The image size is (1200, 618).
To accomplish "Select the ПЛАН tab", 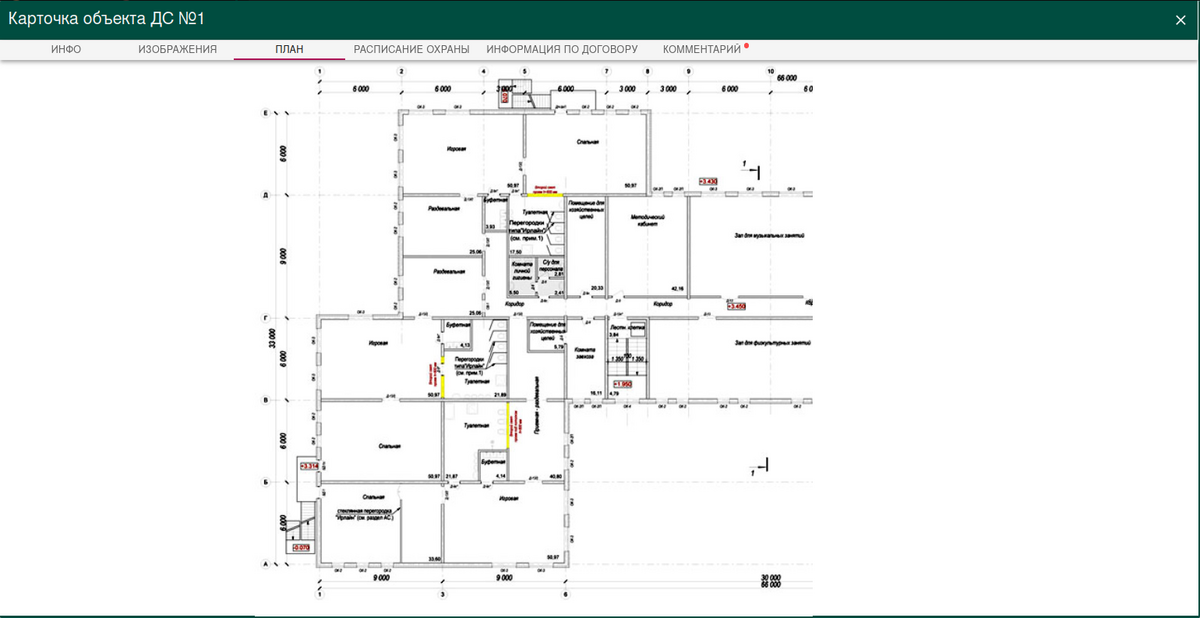I will pyautogui.click(x=289, y=49).
